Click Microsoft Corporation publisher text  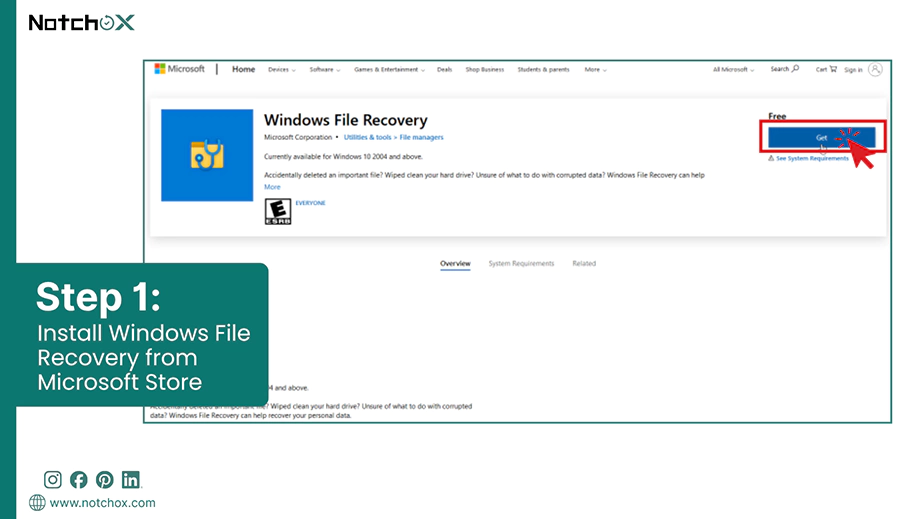(x=298, y=138)
